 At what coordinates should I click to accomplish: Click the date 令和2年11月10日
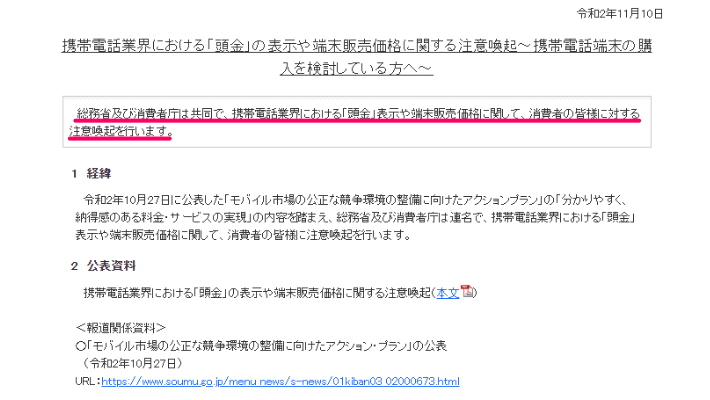(x=619, y=14)
